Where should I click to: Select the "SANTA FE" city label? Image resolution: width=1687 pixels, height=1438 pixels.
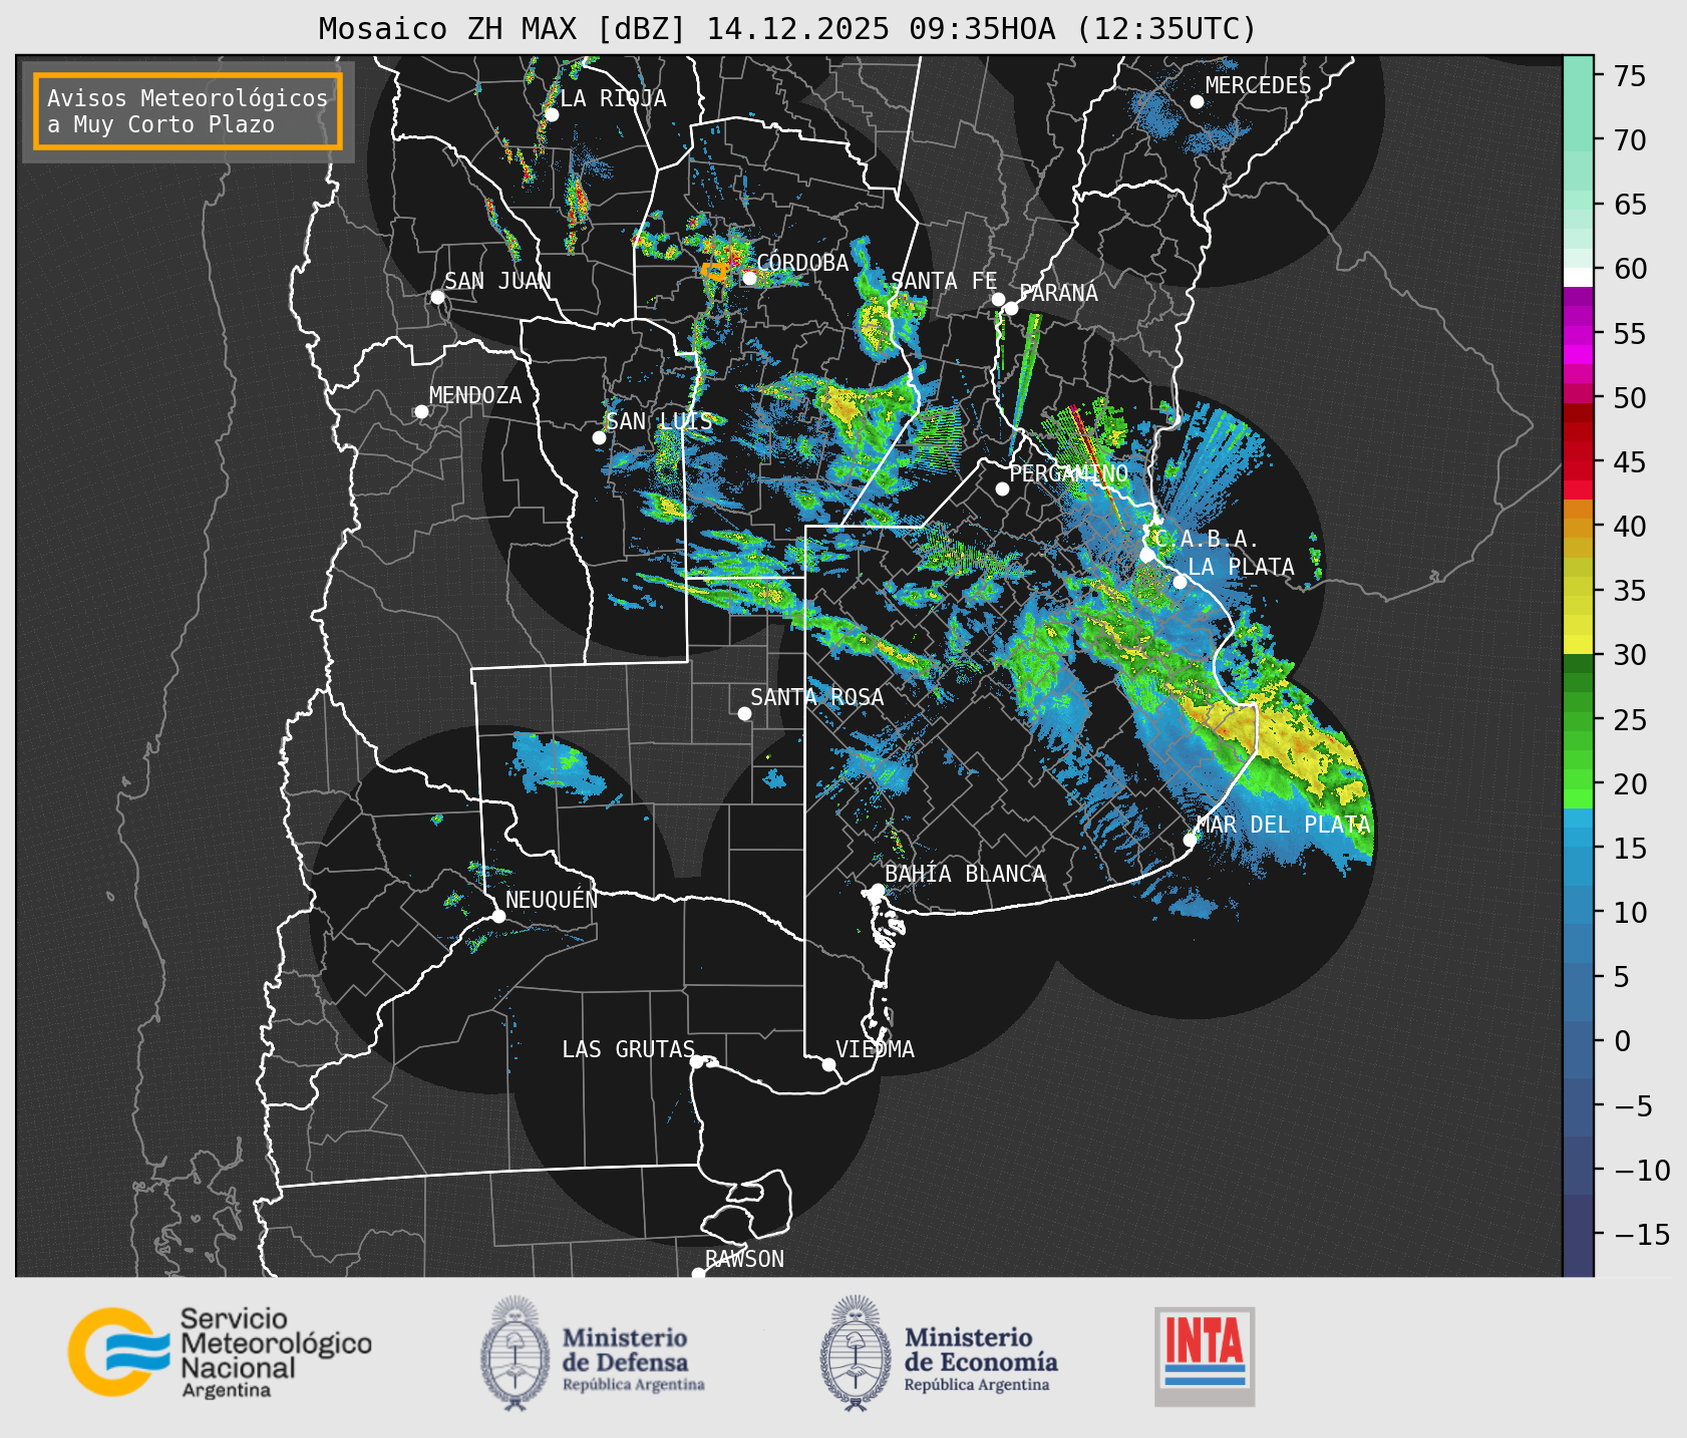pos(944,281)
